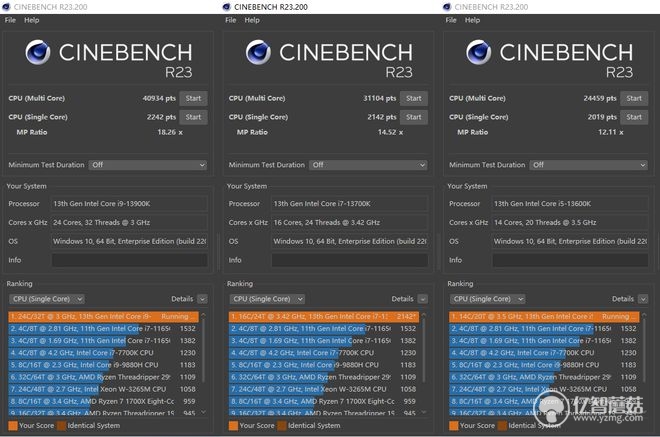Select Ryzen 7 1700X row, i7-13700K window
This screenshot has height=437, width=660.
pyautogui.click(x=324, y=402)
